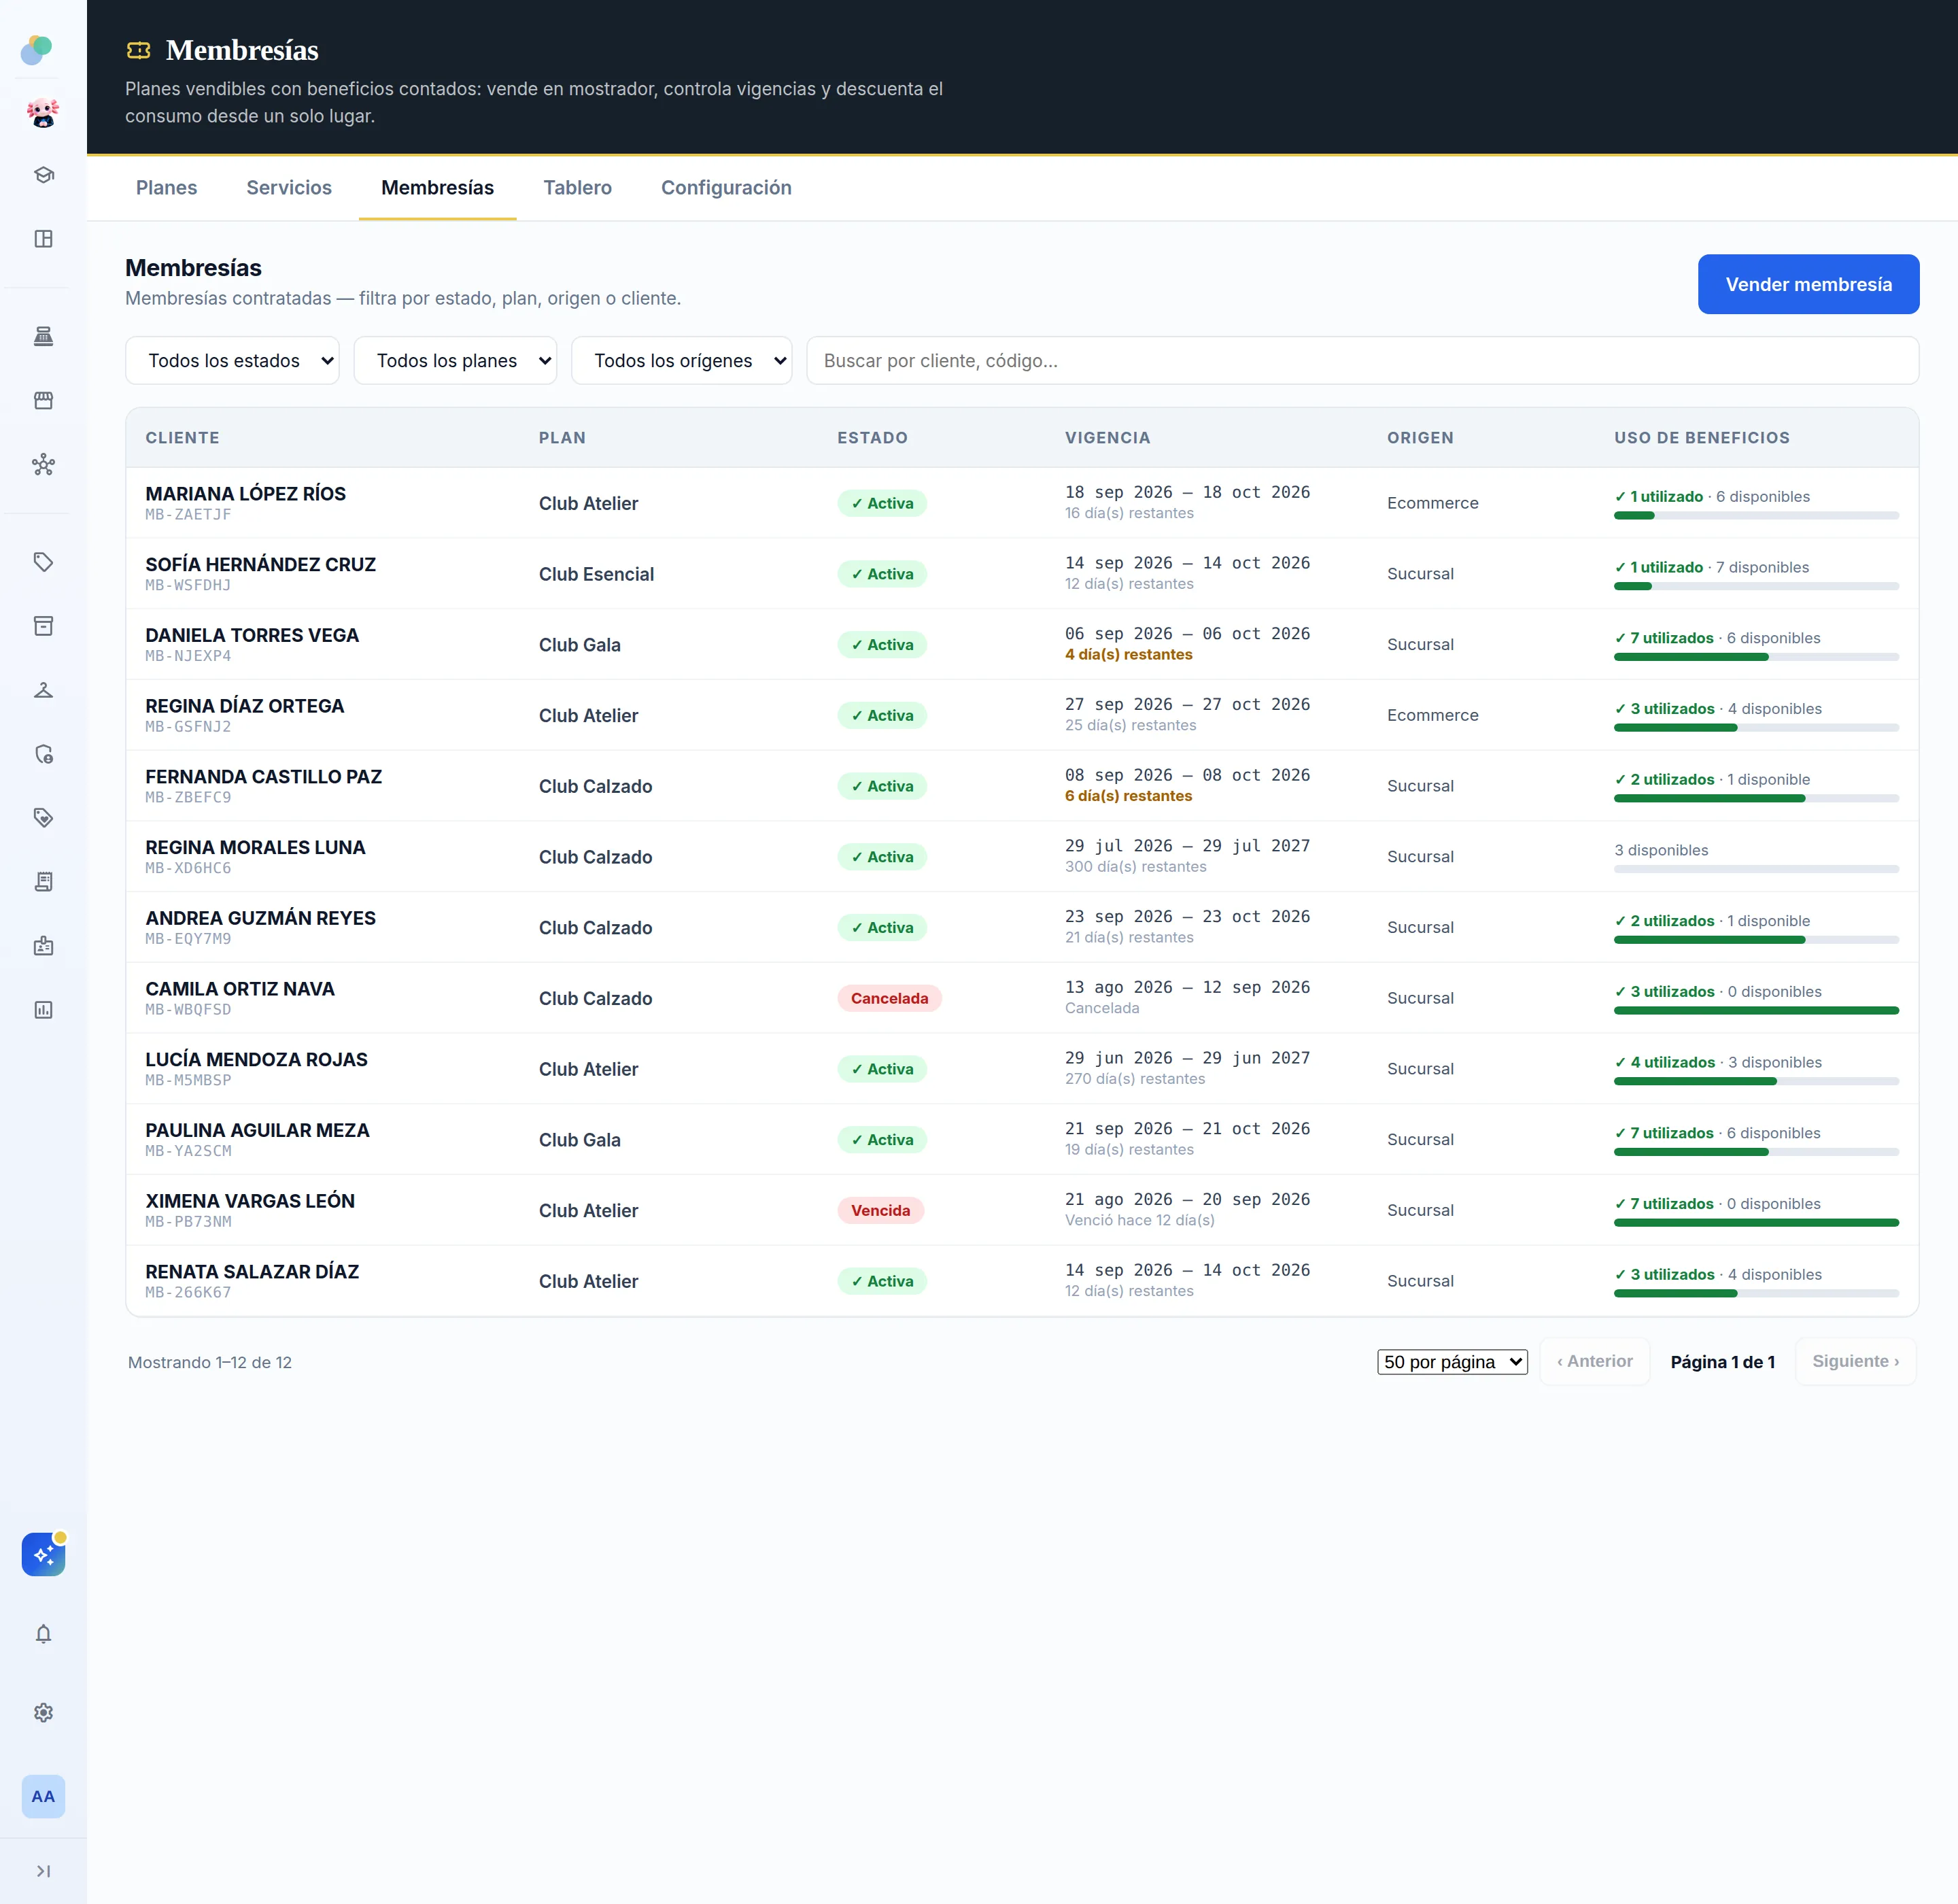
Task: Click the Vender membresía button
Action: coord(1808,284)
